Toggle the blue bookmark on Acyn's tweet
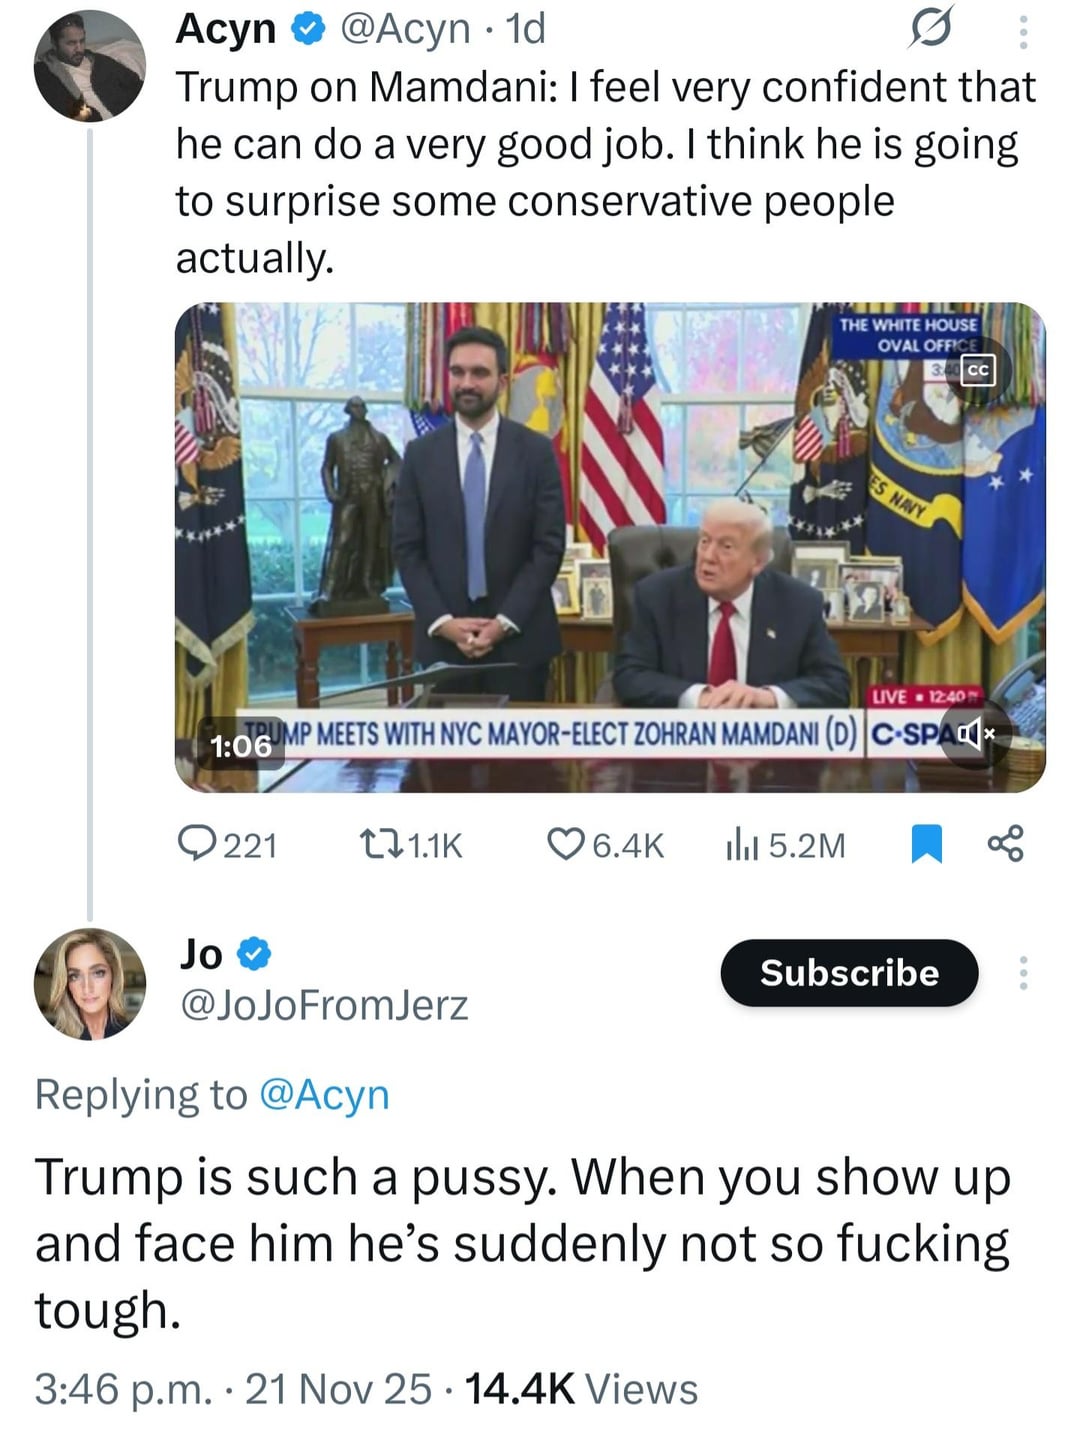Screen dimensions: 1080x1440 (x=927, y=844)
